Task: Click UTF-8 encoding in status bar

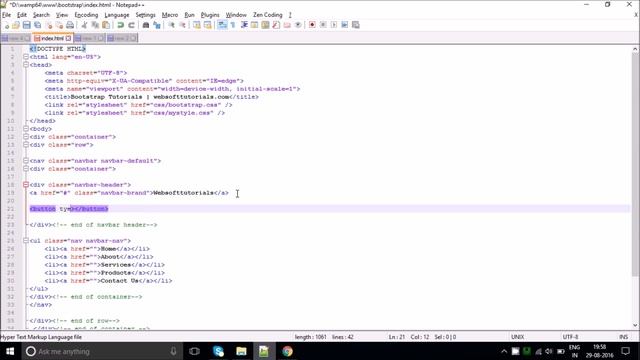Action: (x=571, y=337)
